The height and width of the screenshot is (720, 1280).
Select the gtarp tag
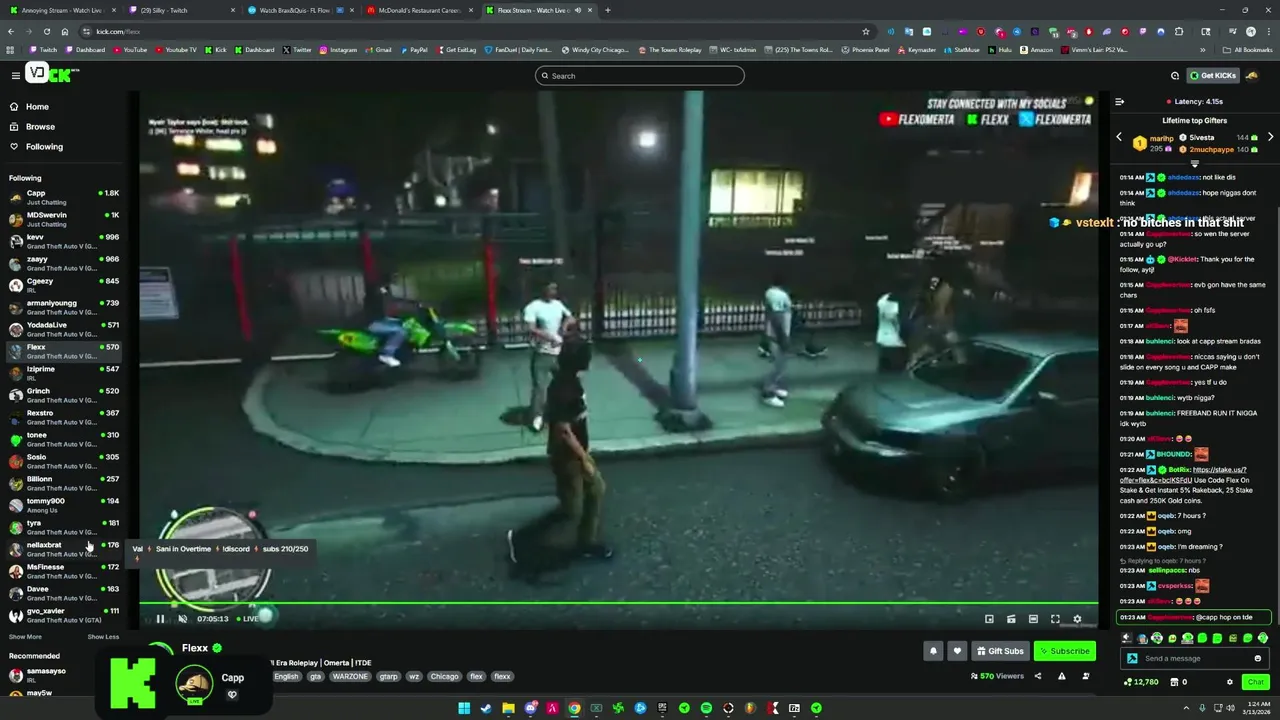point(388,676)
